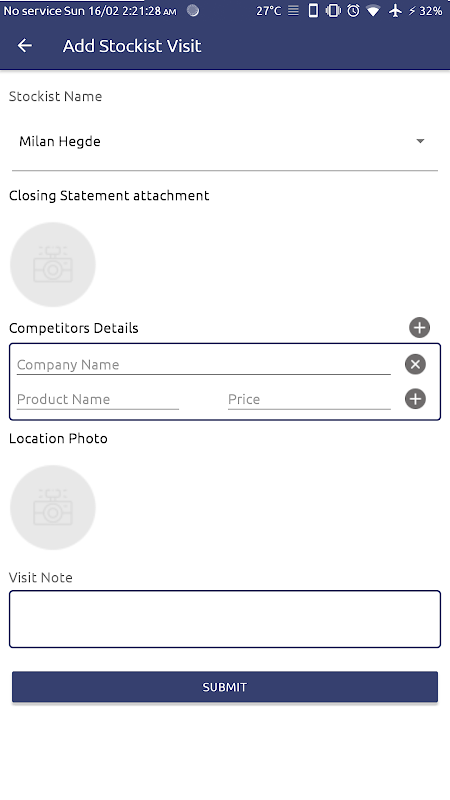Remove competitor entry with the X icon
Screen dimensions: 450x800
415,364
